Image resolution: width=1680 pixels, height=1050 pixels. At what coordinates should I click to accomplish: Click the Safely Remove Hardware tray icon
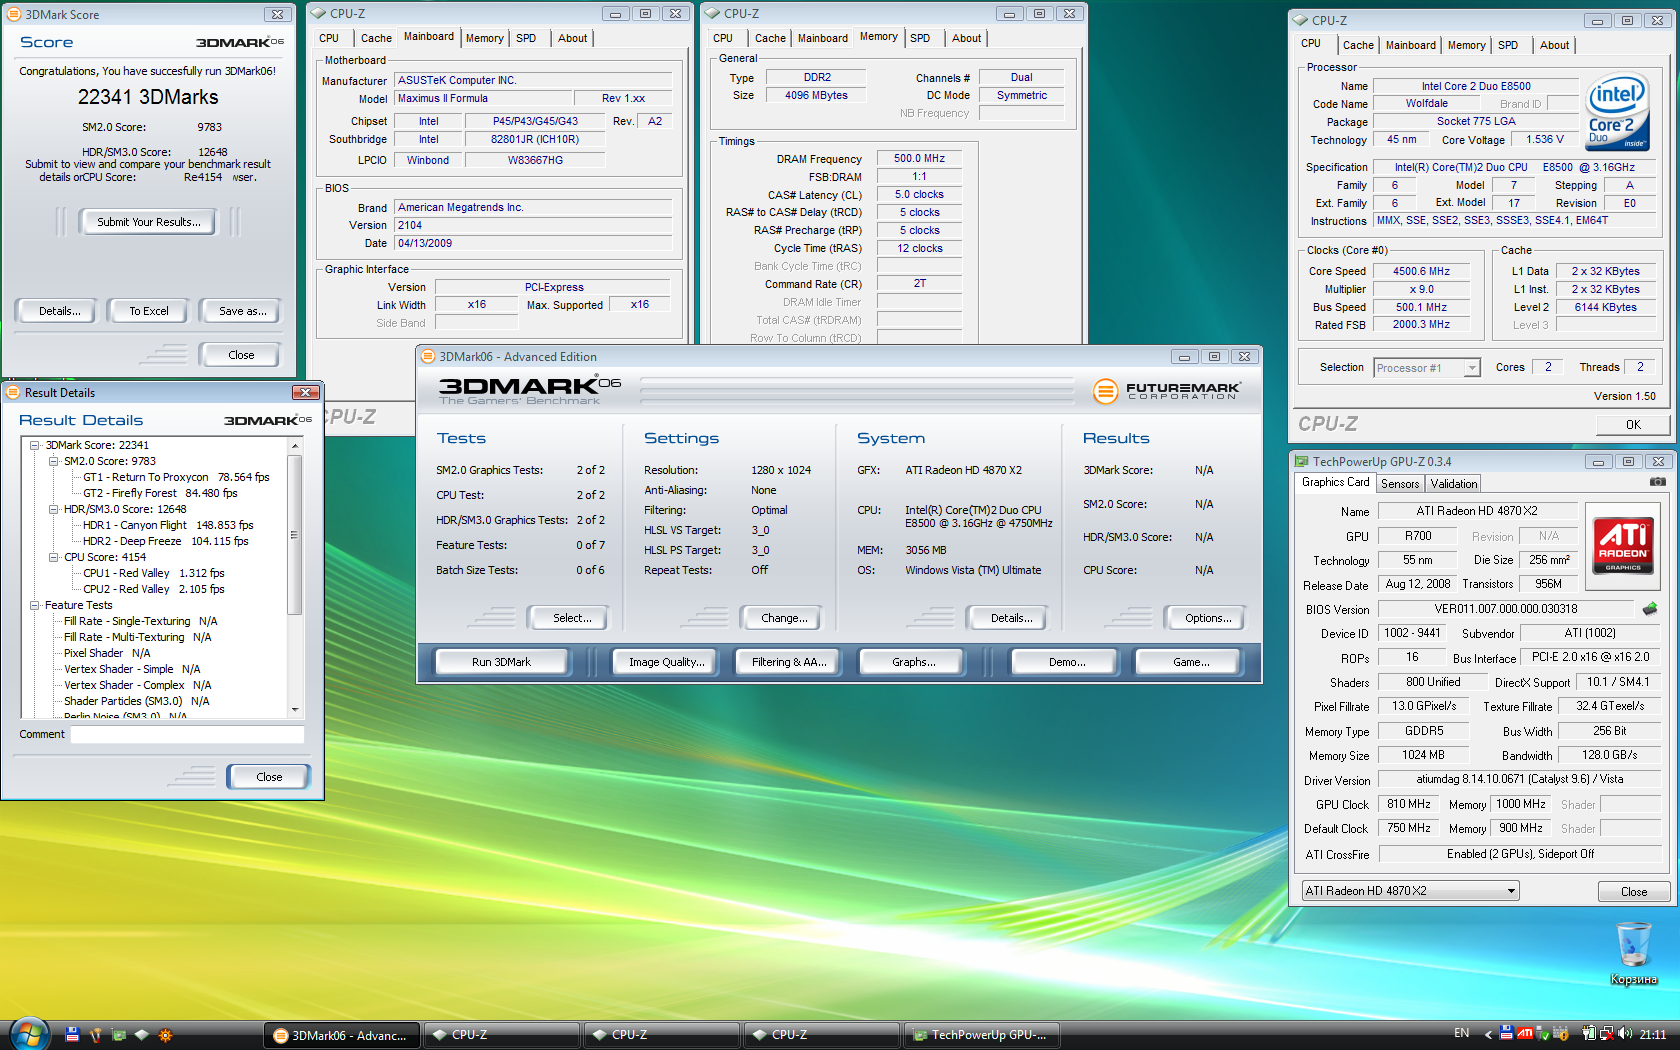[1543, 1034]
